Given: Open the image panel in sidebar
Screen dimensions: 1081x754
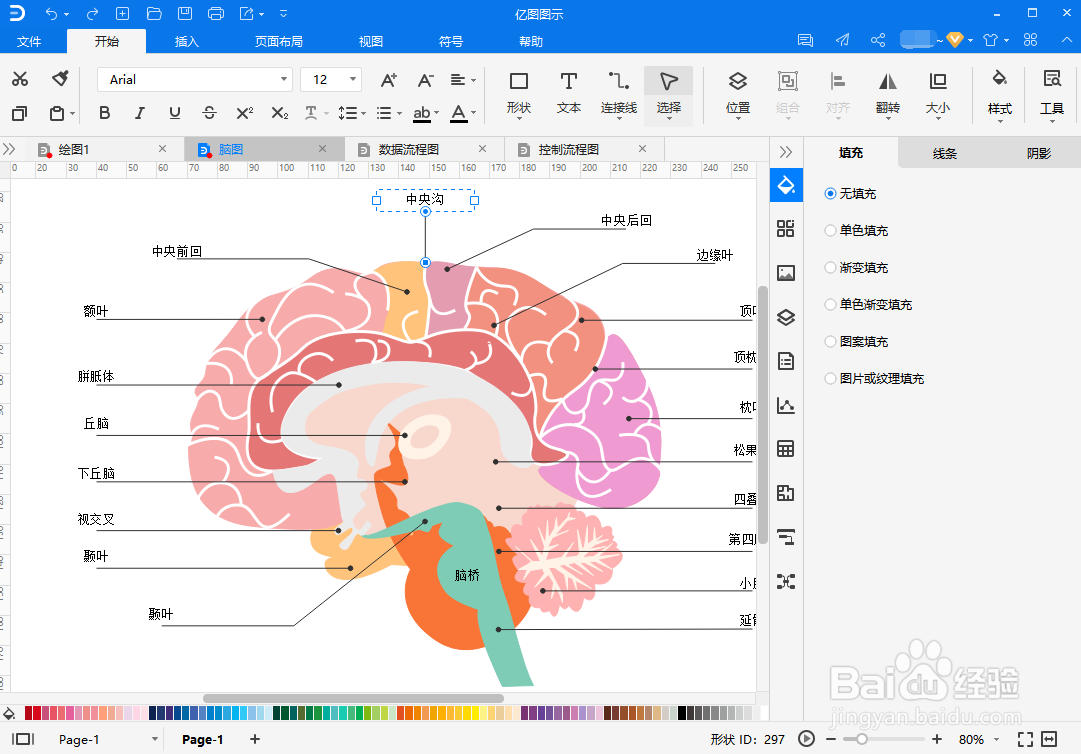Looking at the screenshot, I should [786, 273].
